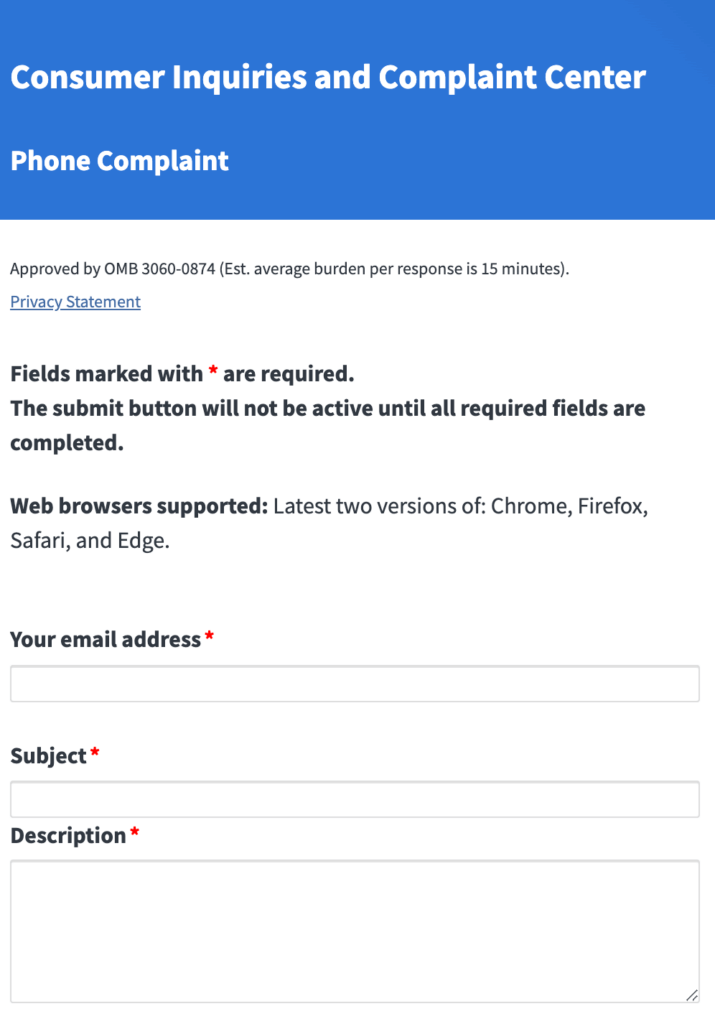Click the red asterisk beside Description
715x1024 pixels.
point(134,834)
